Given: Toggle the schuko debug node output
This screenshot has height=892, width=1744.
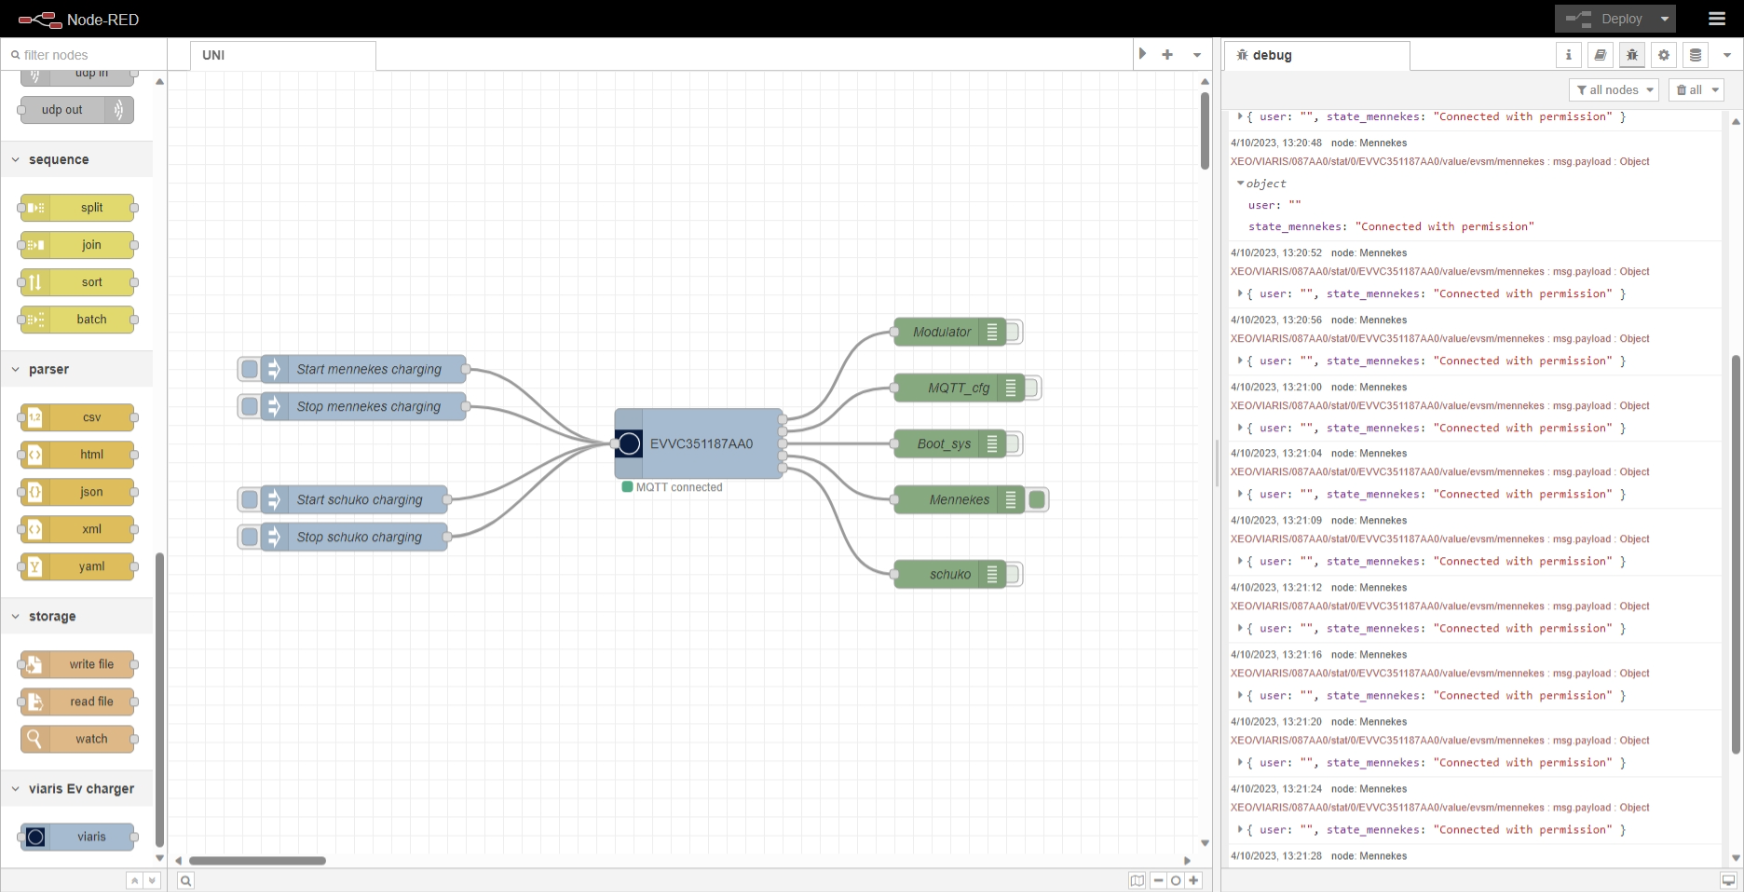Looking at the screenshot, I should [1013, 574].
